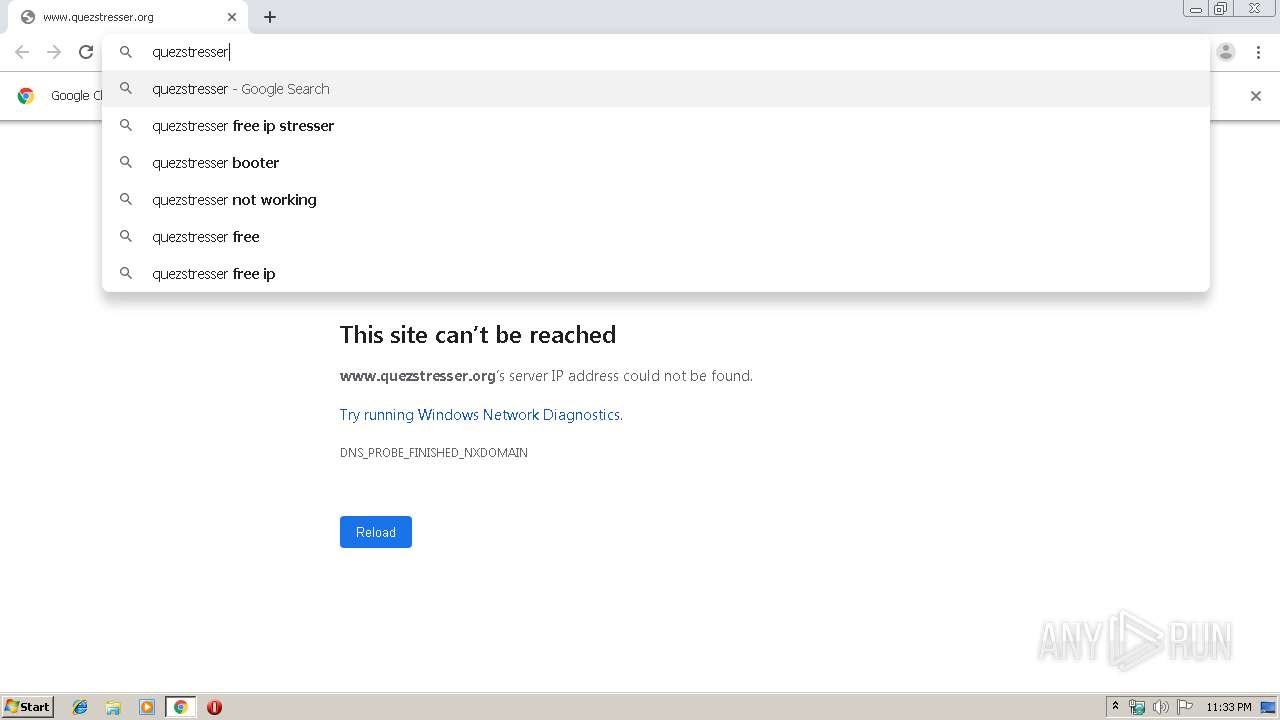Screen dimensions: 1280x720
Task: Reload page using the toolbar refresh icon
Action: tap(86, 52)
